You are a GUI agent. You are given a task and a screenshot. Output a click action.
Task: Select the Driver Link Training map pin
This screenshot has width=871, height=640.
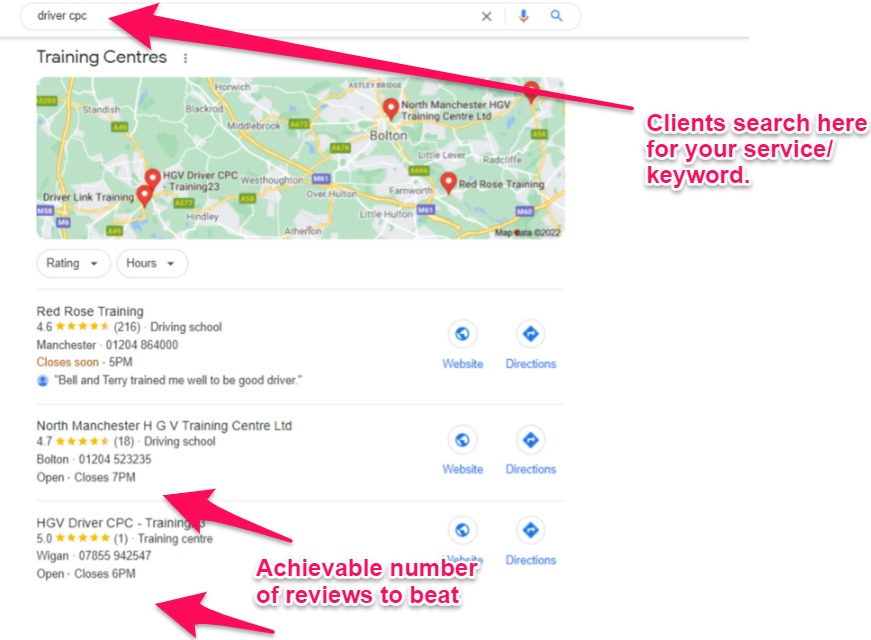144,196
